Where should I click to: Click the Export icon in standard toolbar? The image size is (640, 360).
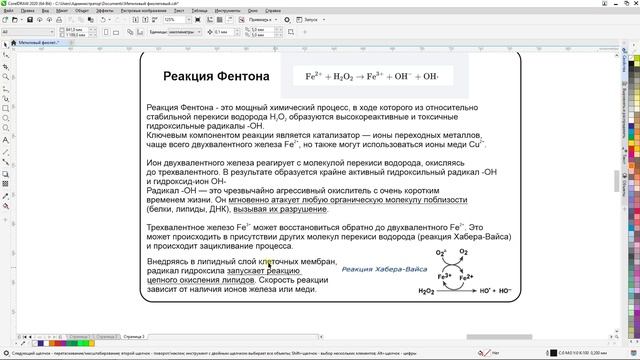click(x=145, y=20)
